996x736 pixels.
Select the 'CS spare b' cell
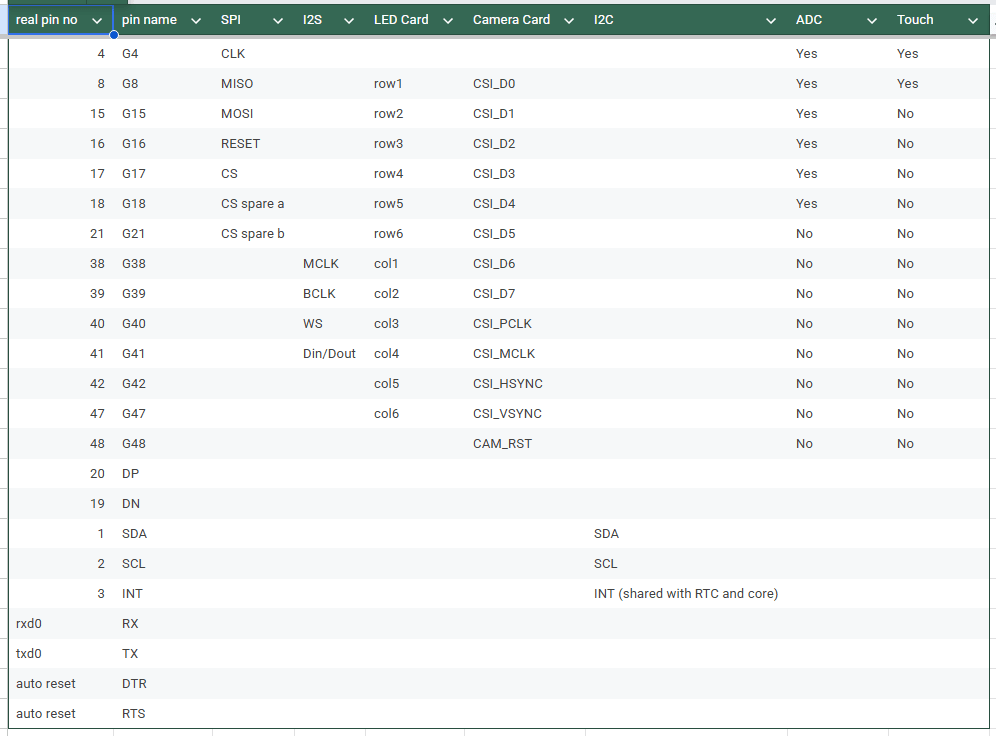pyautogui.click(x=255, y=234)
